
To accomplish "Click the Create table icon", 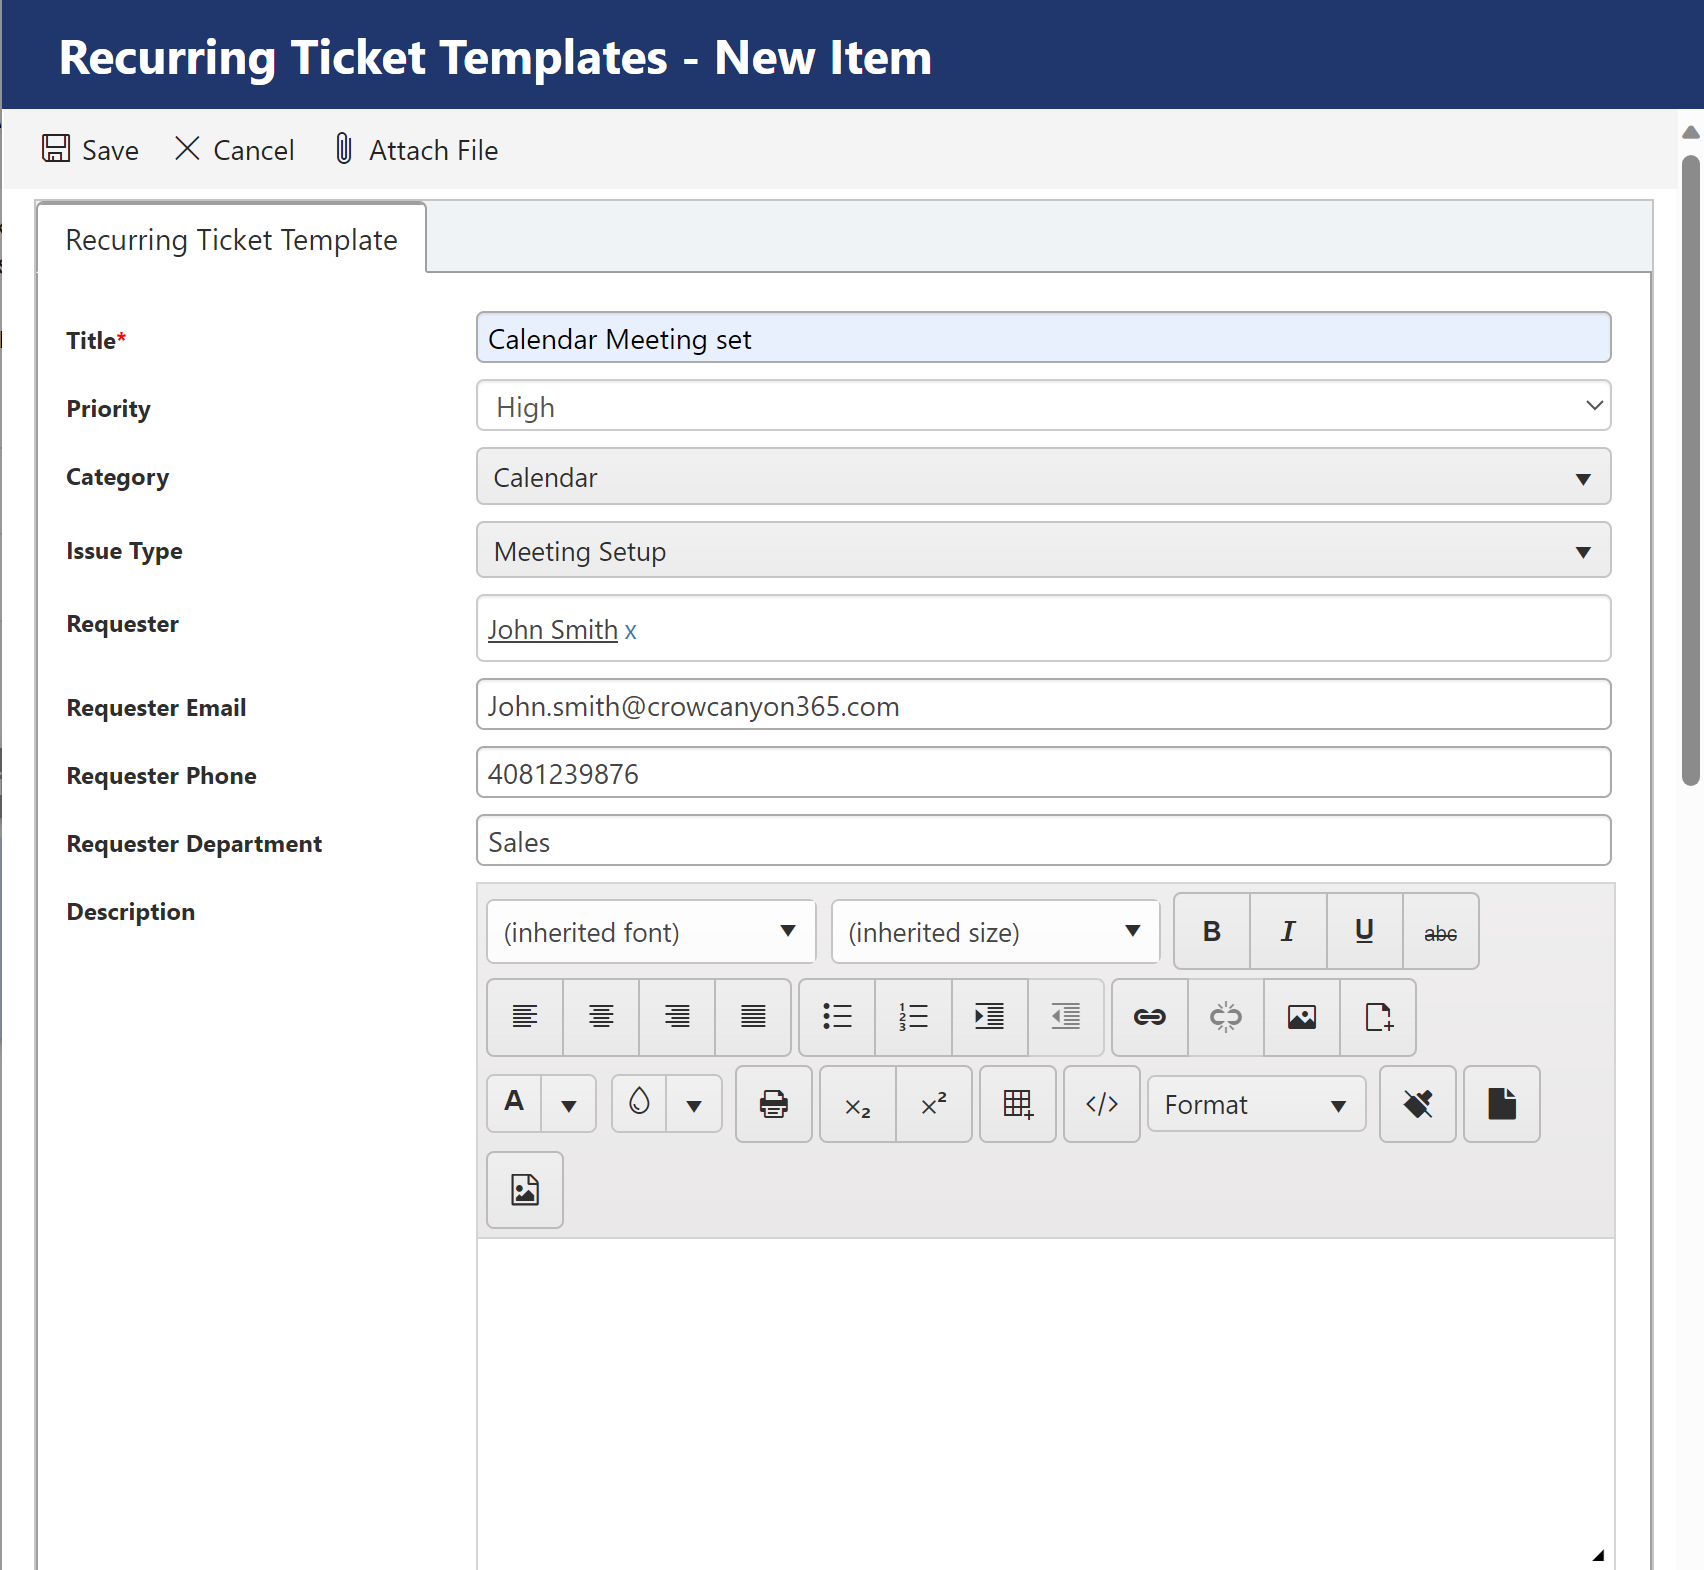I will (x=1017, y=1104).
